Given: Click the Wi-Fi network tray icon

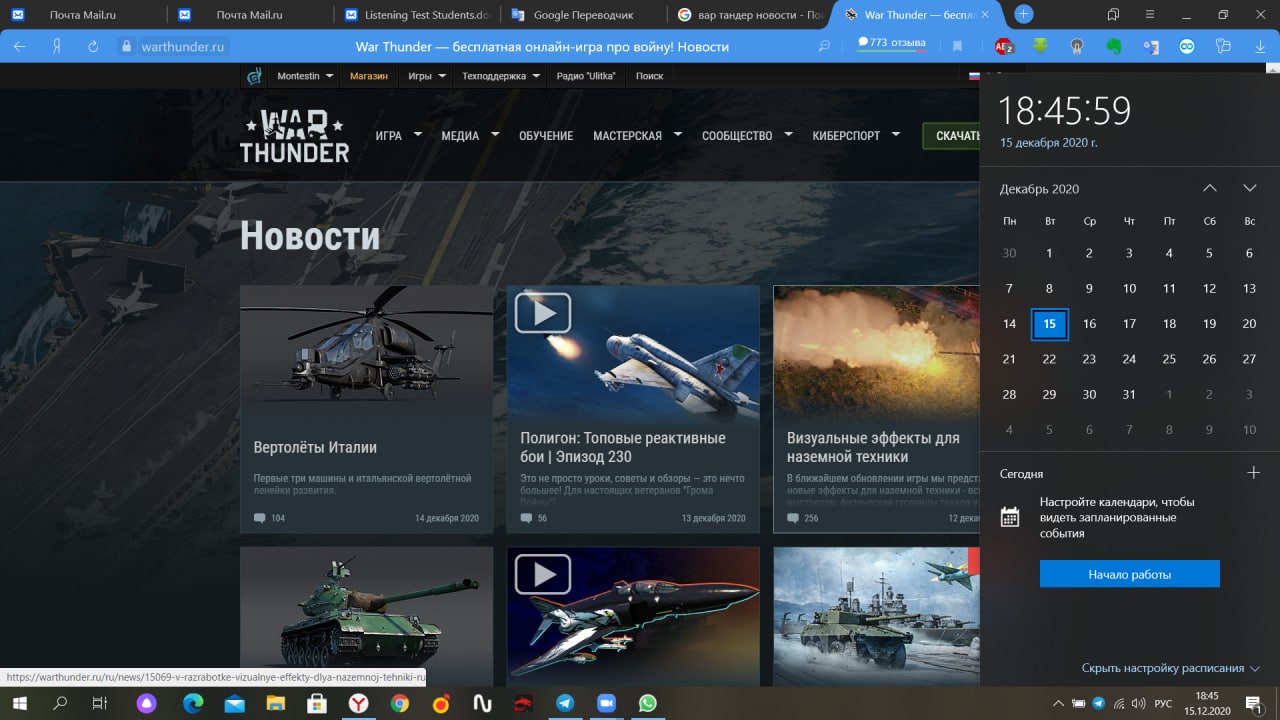Looking at the screenshot, I should (x=1119, y=704).
